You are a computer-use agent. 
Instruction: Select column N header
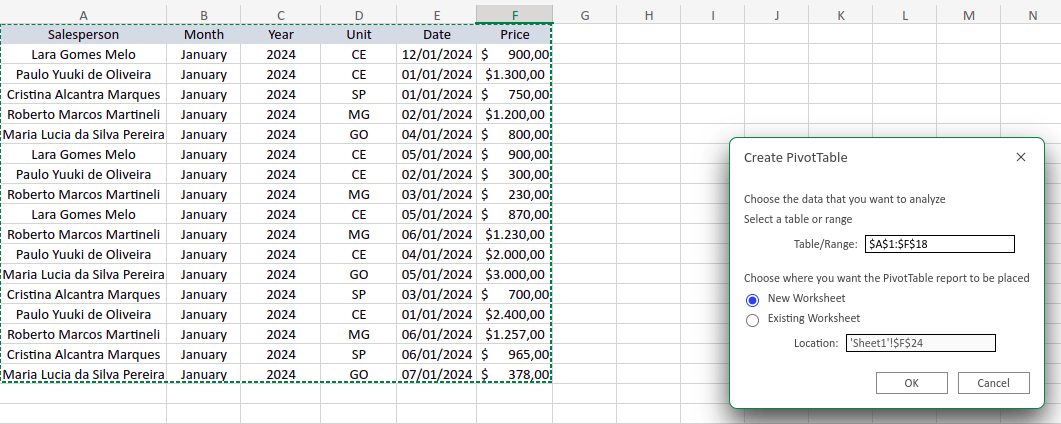coord(1032,15)
